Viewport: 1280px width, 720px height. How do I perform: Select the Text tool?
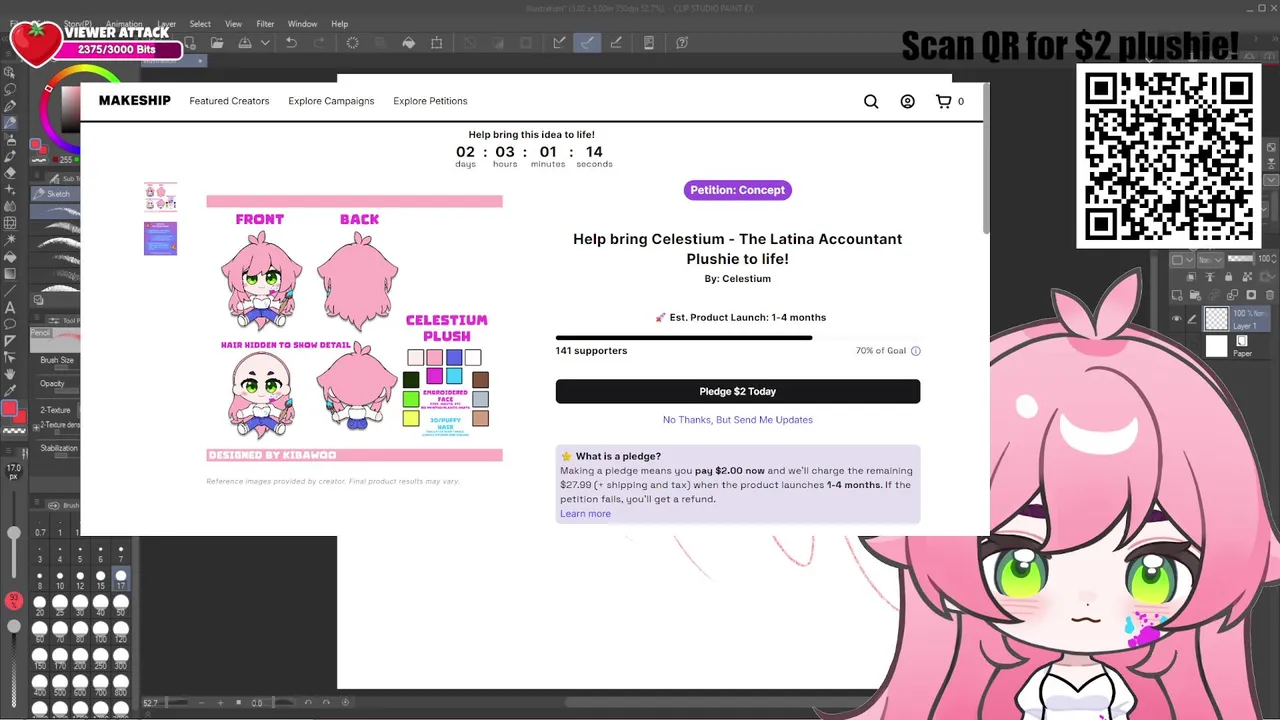[x=10, y=307]
